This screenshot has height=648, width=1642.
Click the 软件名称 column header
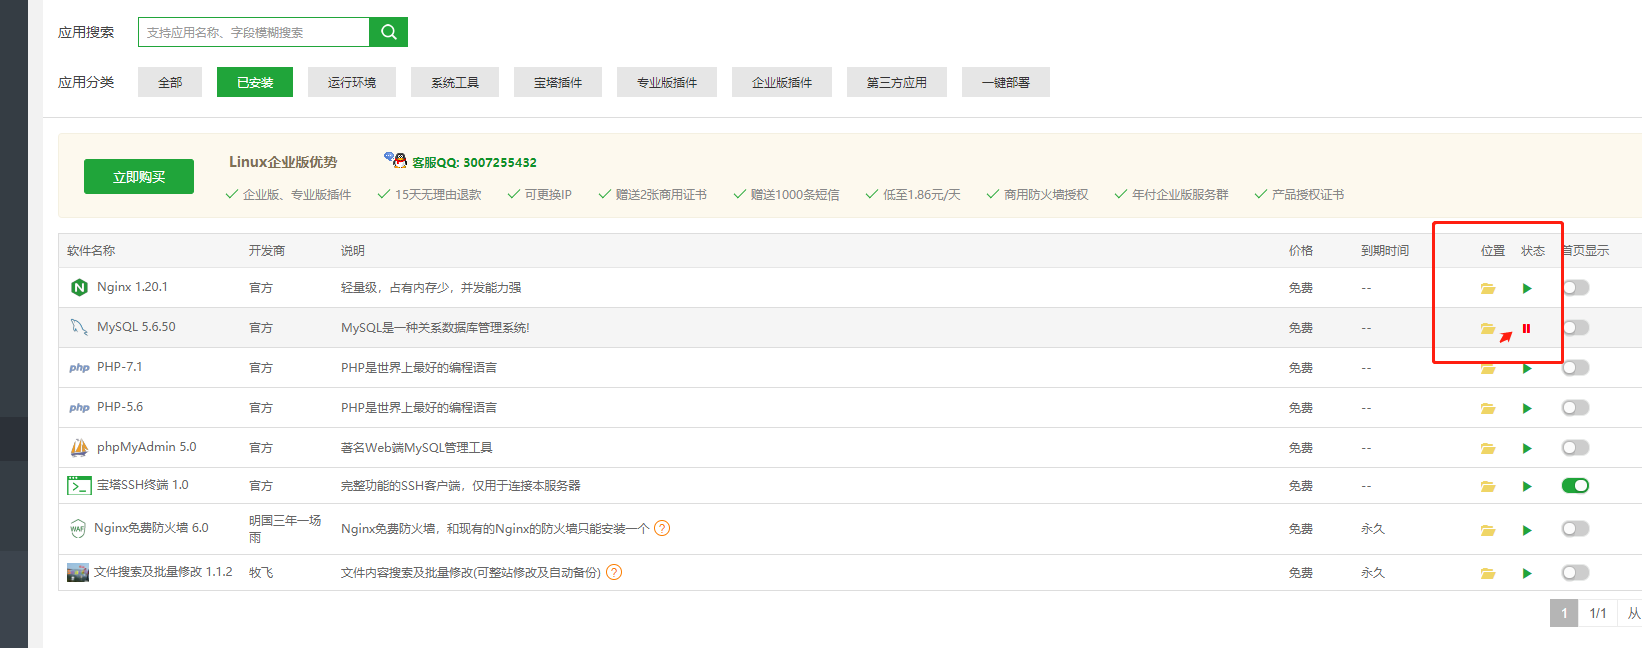pyautogui.click(x=91, y=251)
